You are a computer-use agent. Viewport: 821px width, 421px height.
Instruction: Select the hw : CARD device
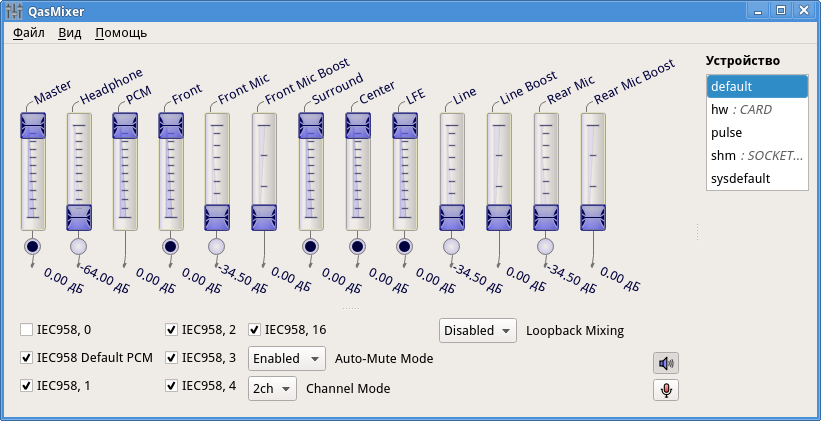(x=757, y=109)
